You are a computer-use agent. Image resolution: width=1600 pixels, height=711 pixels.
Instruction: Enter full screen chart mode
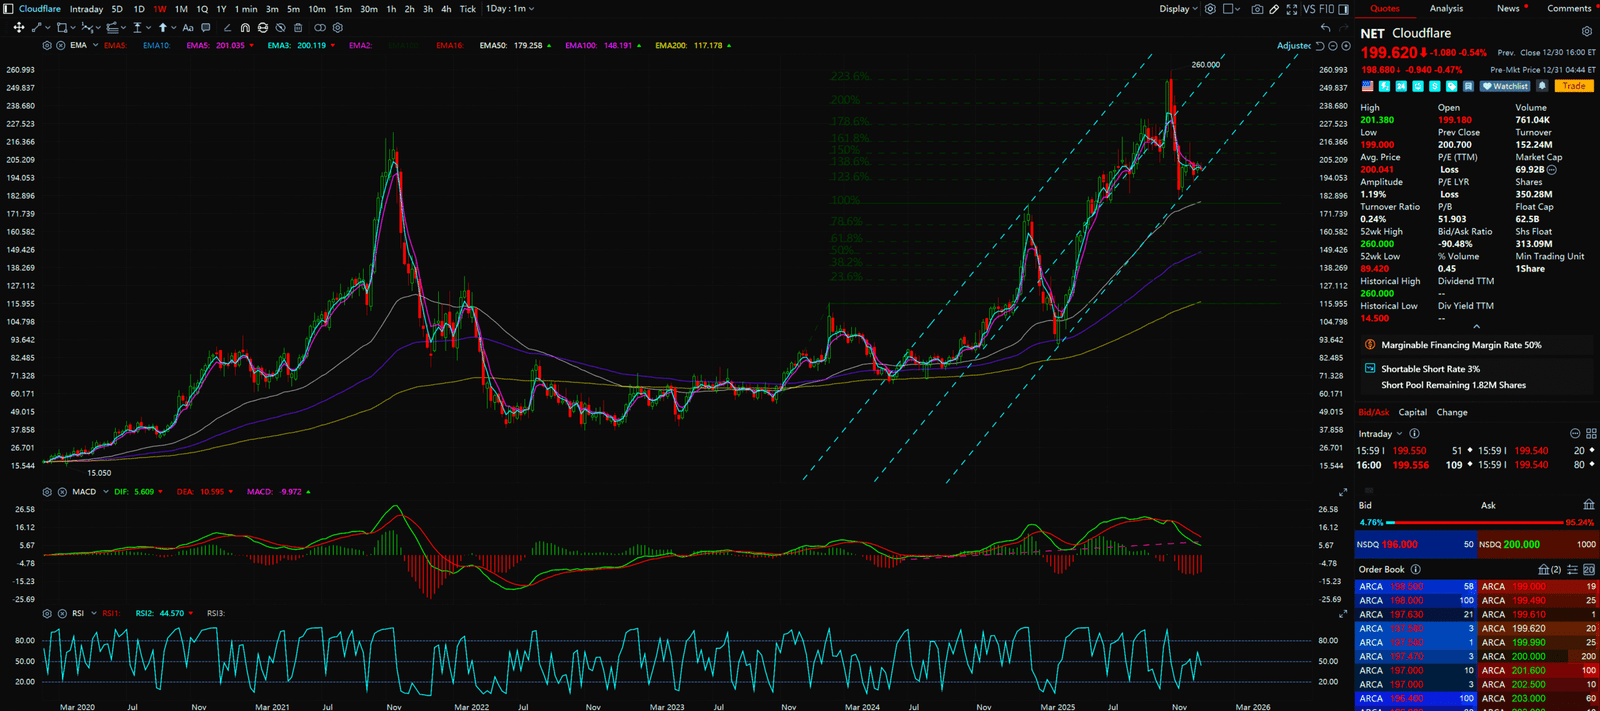[x=1292, y=9]
